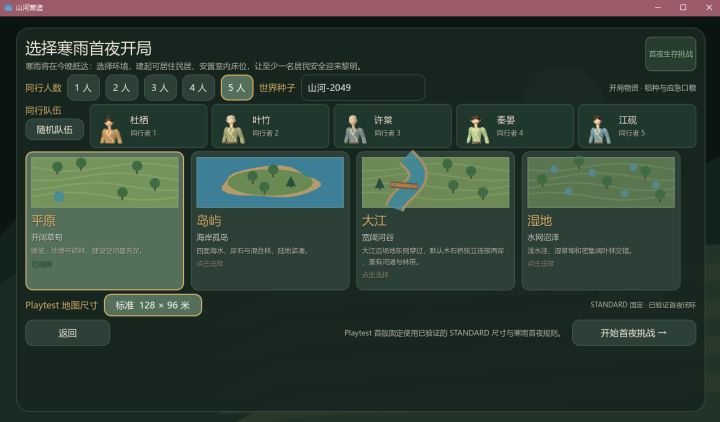720x422 pixels.
Task: Click the app icon in title bar
Action: (8, 8)
